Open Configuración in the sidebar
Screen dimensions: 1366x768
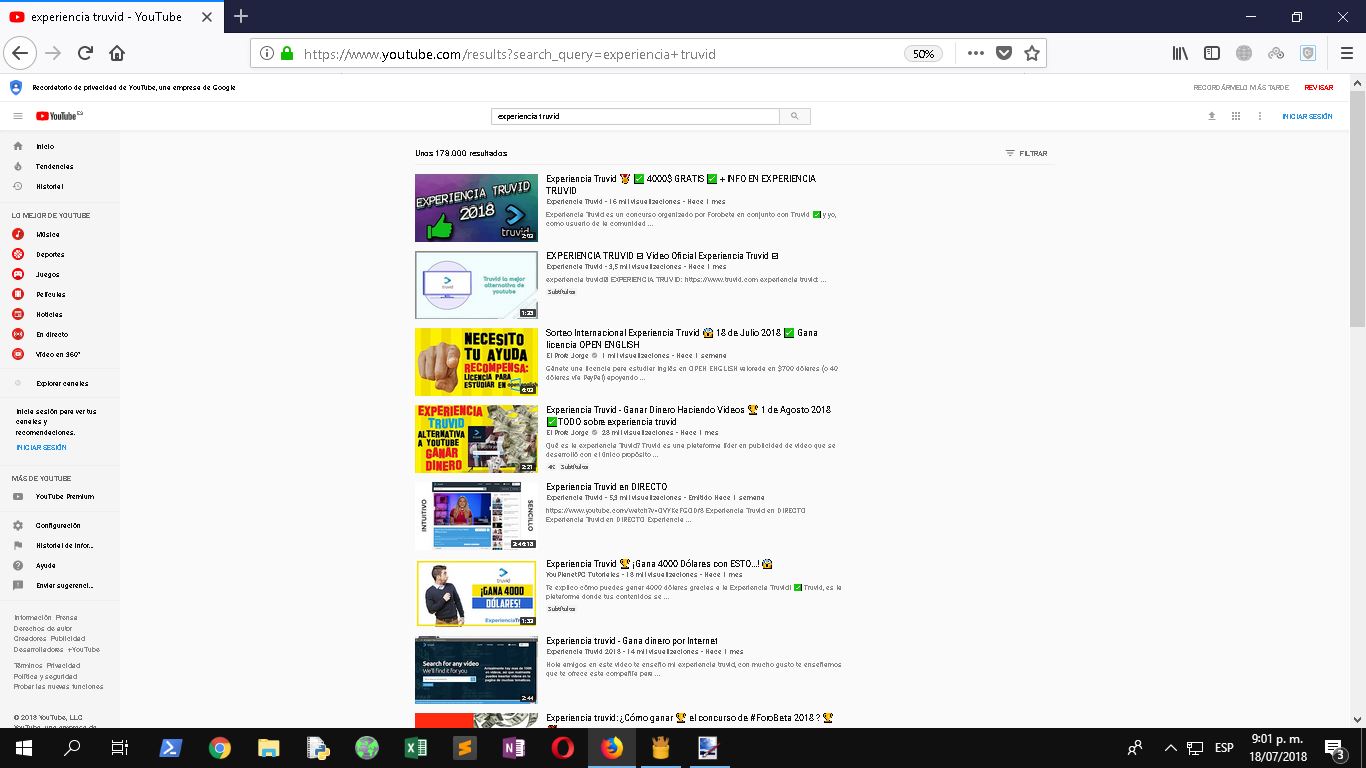click(x=60, y=525)
